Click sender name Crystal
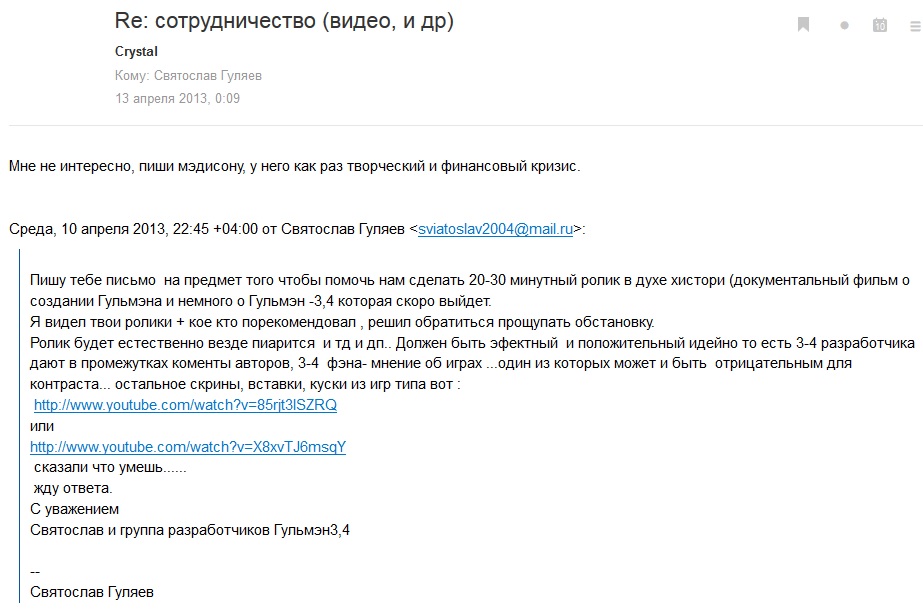The image size is (923, 610). pyautogui.click(x=137, y=51)
